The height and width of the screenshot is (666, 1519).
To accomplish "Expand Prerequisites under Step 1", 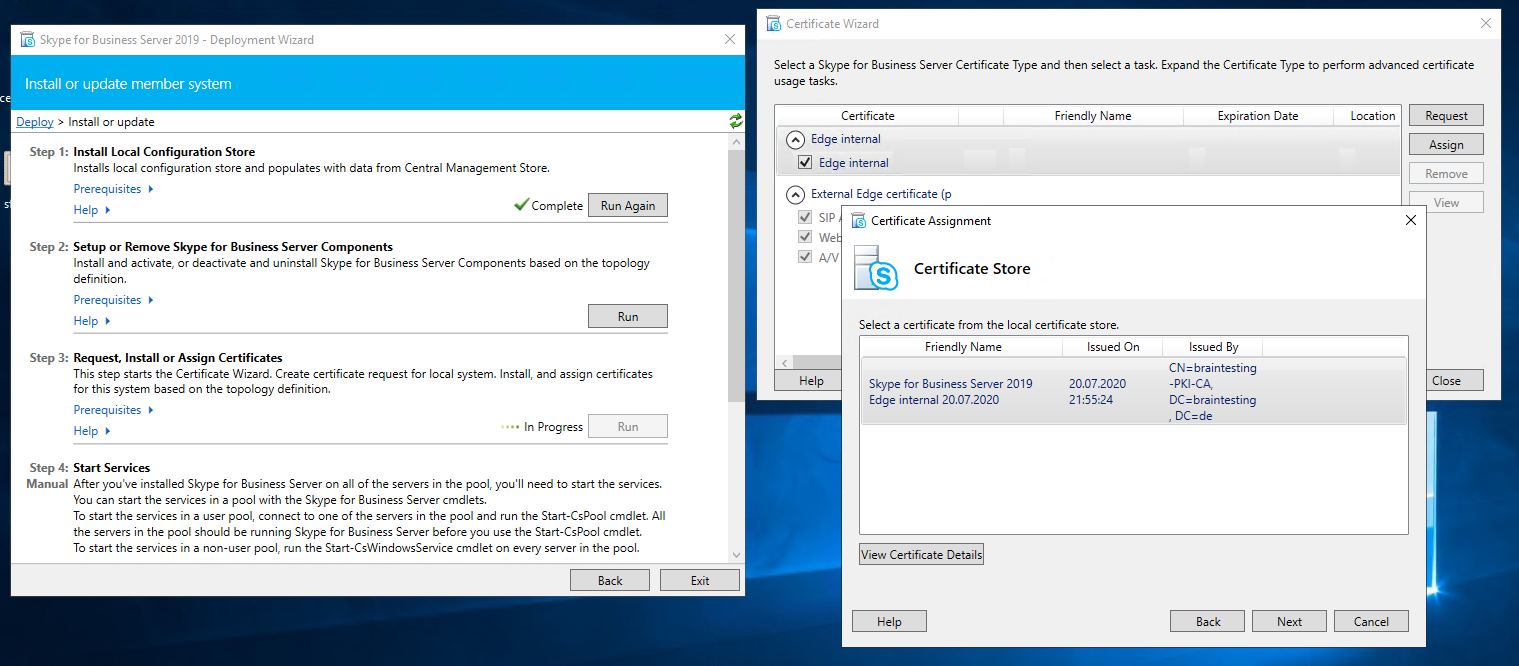I will point(113,189).
